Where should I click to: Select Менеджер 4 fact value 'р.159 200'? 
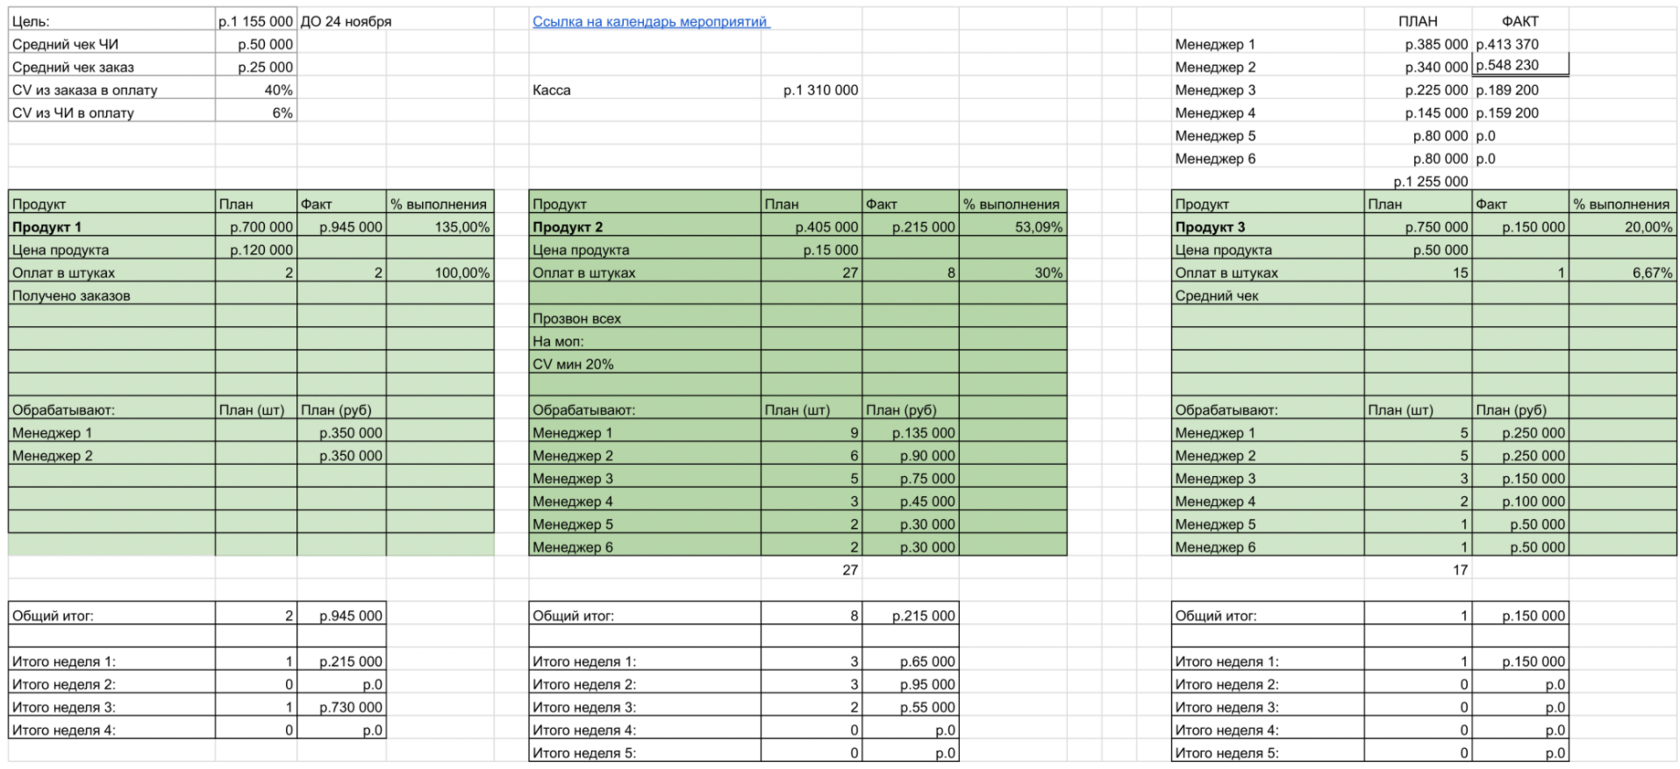click(x=1520, y=113)
